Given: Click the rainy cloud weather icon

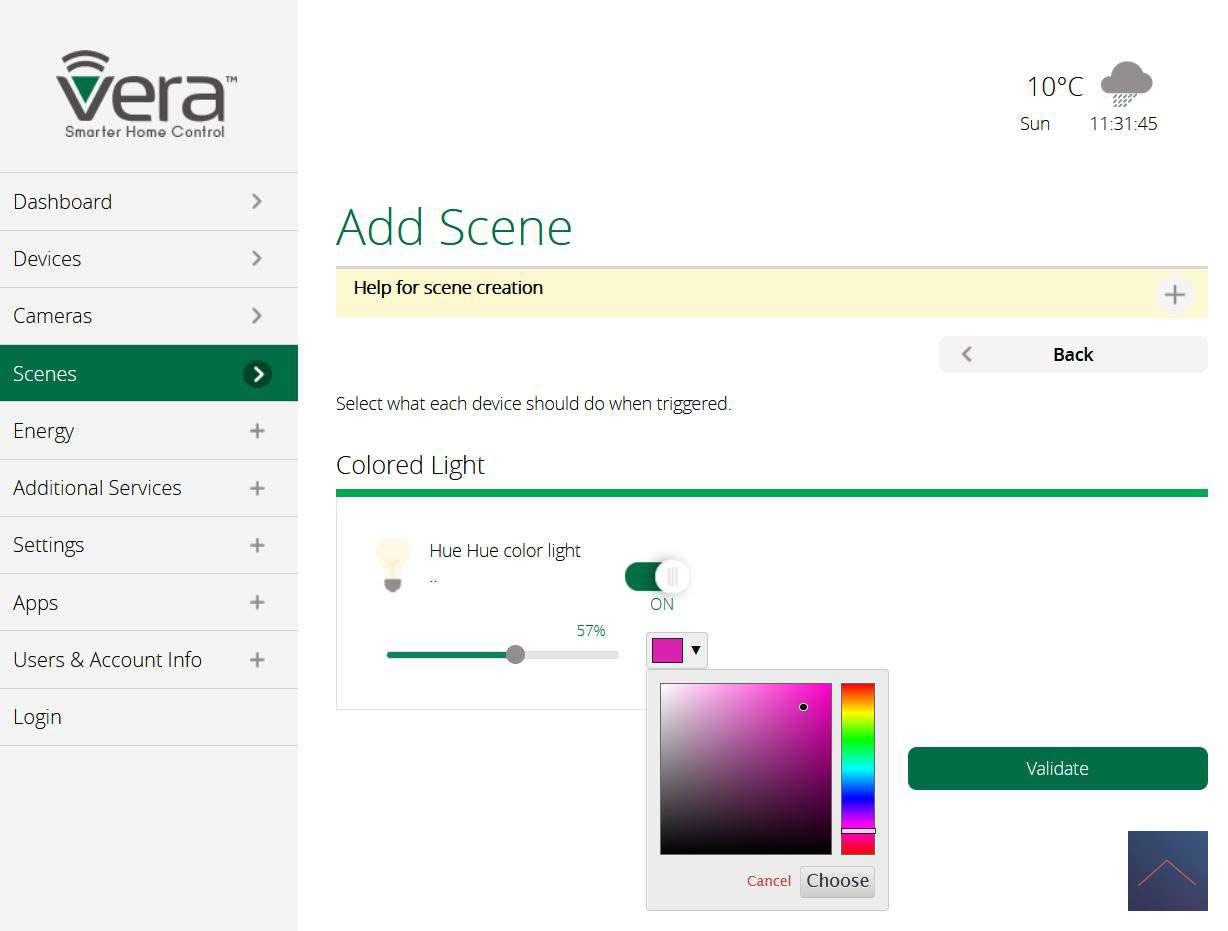Looking at the screenshot, I should click(x=1126, y=84).
